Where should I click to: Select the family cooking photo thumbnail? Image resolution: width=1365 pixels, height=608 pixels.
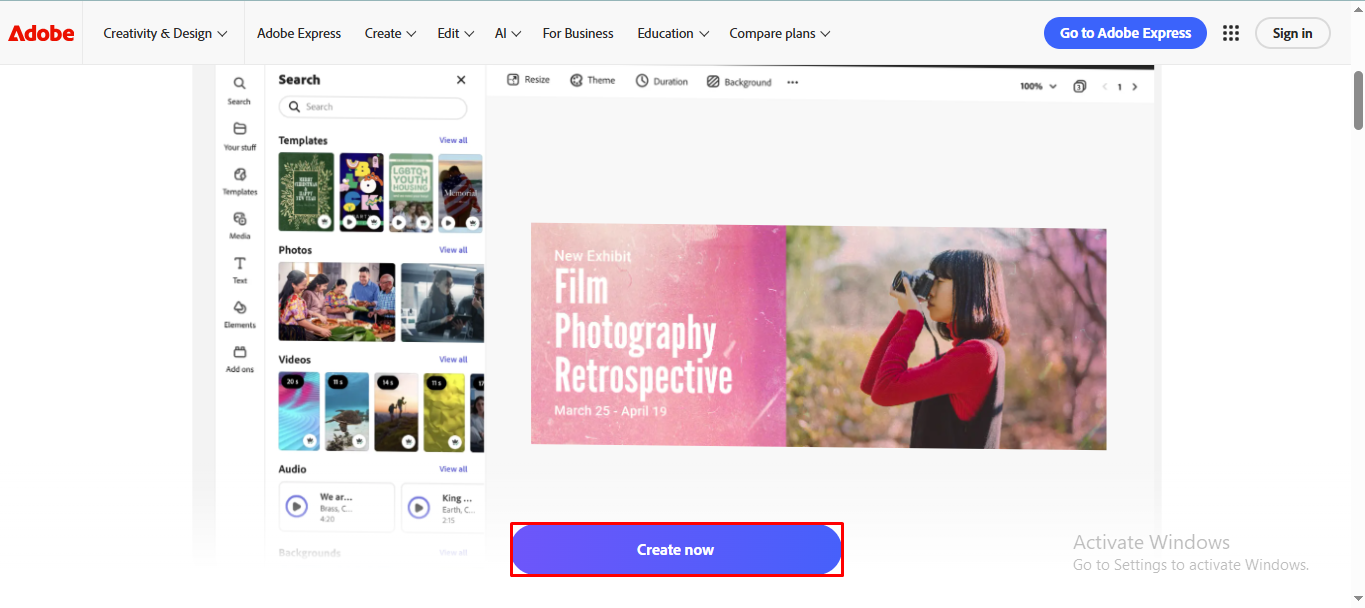coord(336,302)
